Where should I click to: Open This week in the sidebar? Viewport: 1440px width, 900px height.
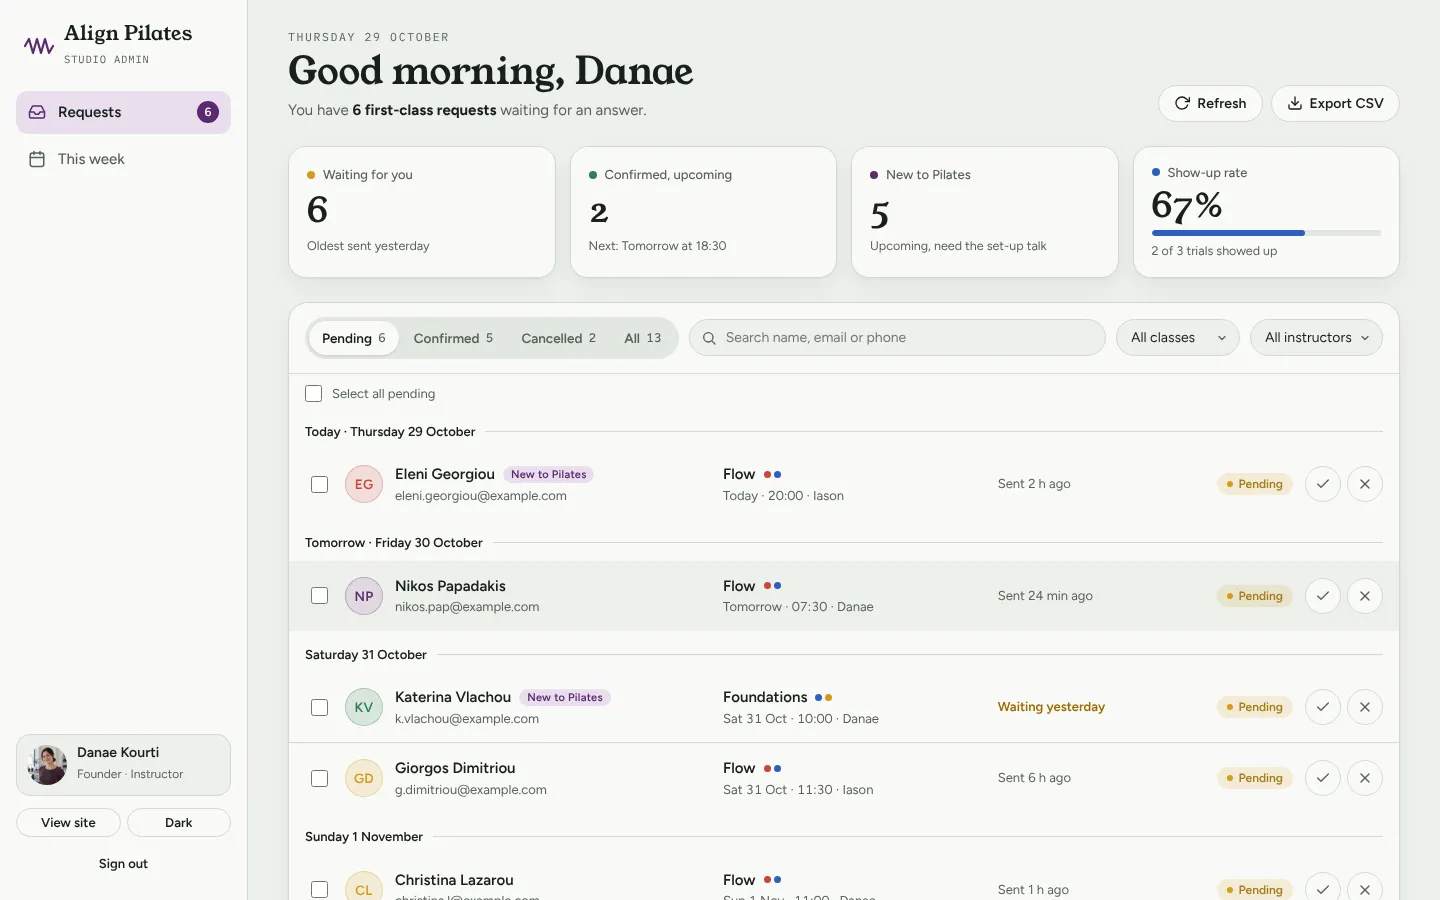point(123,159)
